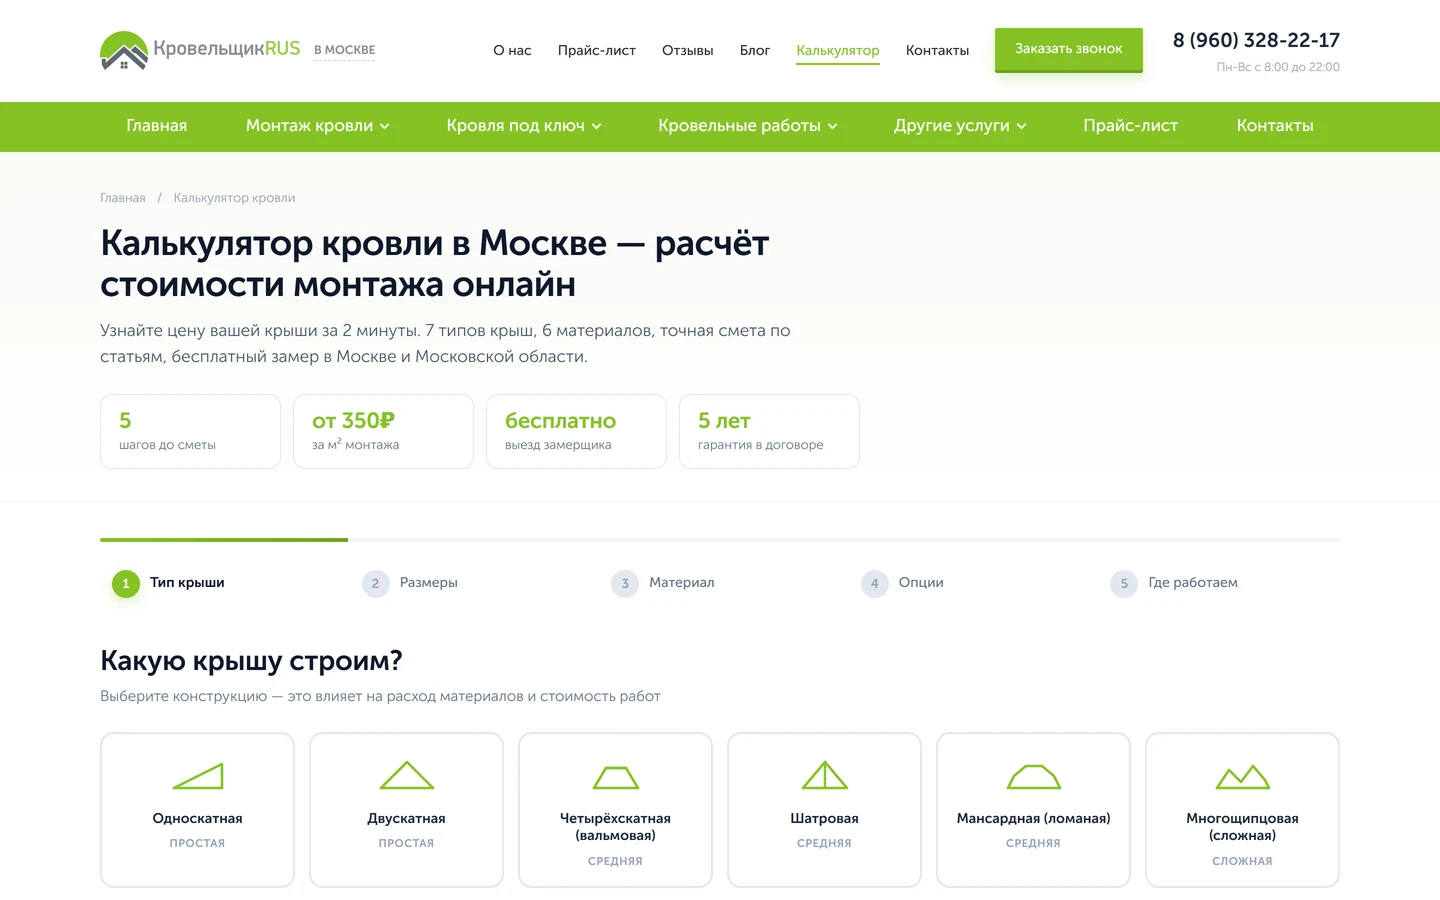Click the от 350₽ за м² stat card
This screenshot has width=1440, height=900.
(383, 431)
